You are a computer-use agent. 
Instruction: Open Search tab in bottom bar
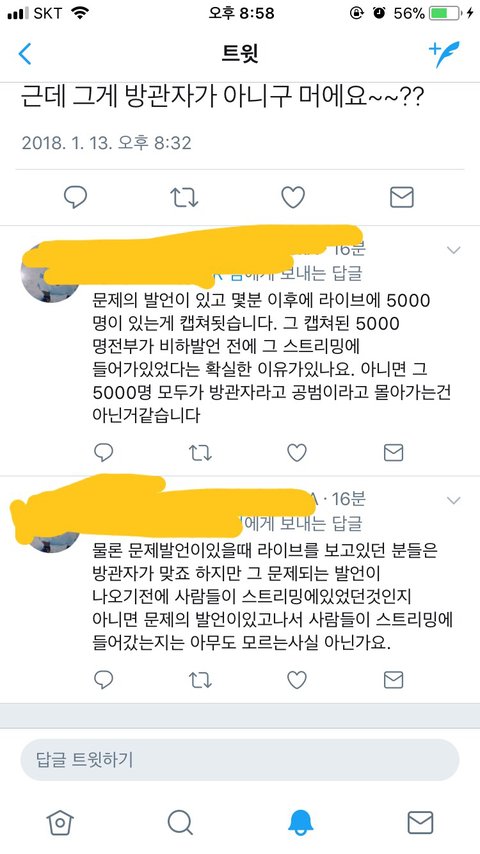pyautogui.click(x=180, y=822)
